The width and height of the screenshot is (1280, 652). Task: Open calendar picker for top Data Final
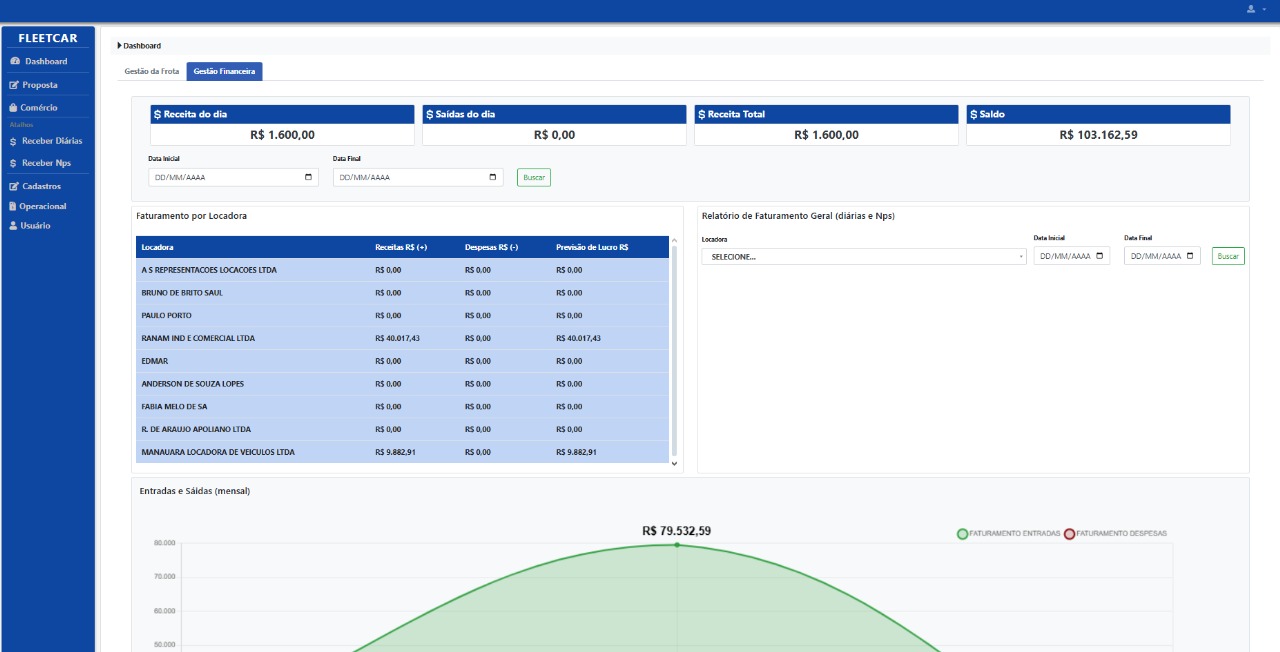point(493,177)
